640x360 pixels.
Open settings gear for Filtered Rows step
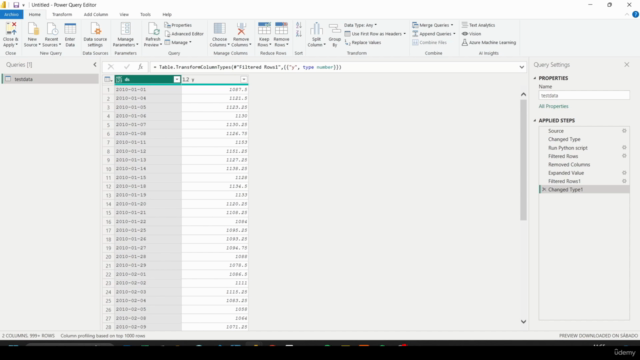(624, 156)
